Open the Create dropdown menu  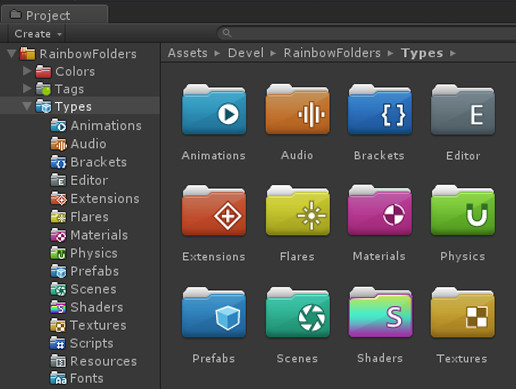[x=37, y=34]
